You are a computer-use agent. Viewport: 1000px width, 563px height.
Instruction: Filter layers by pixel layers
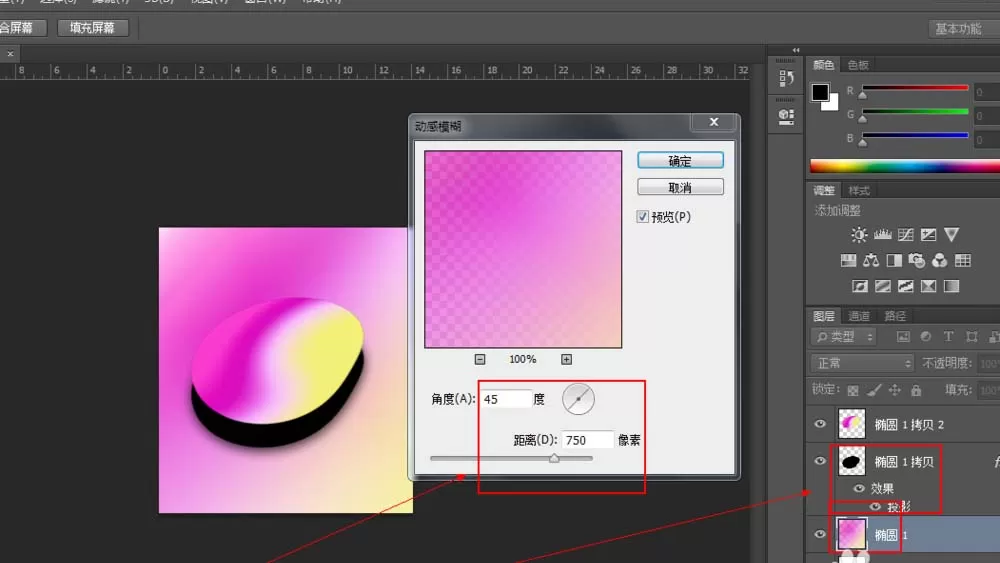(903, 337)
